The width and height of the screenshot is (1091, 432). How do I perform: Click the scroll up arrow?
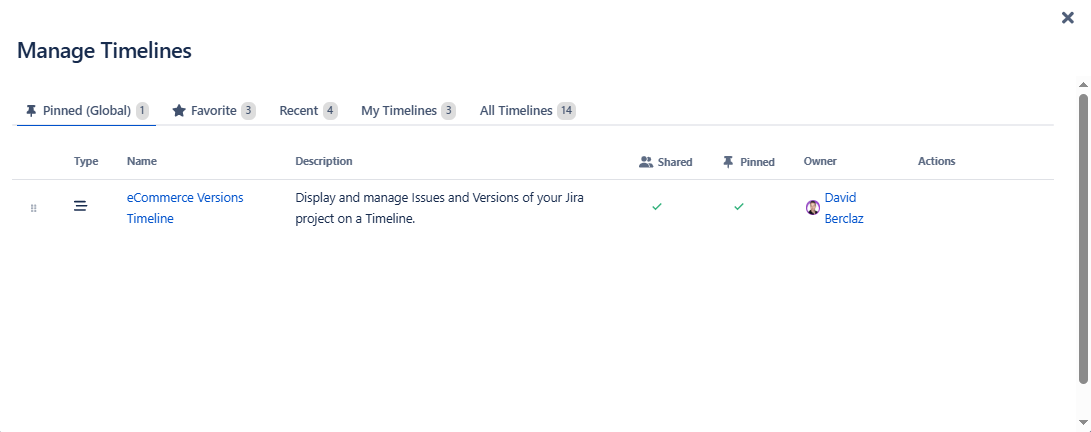coord(1083,83)
